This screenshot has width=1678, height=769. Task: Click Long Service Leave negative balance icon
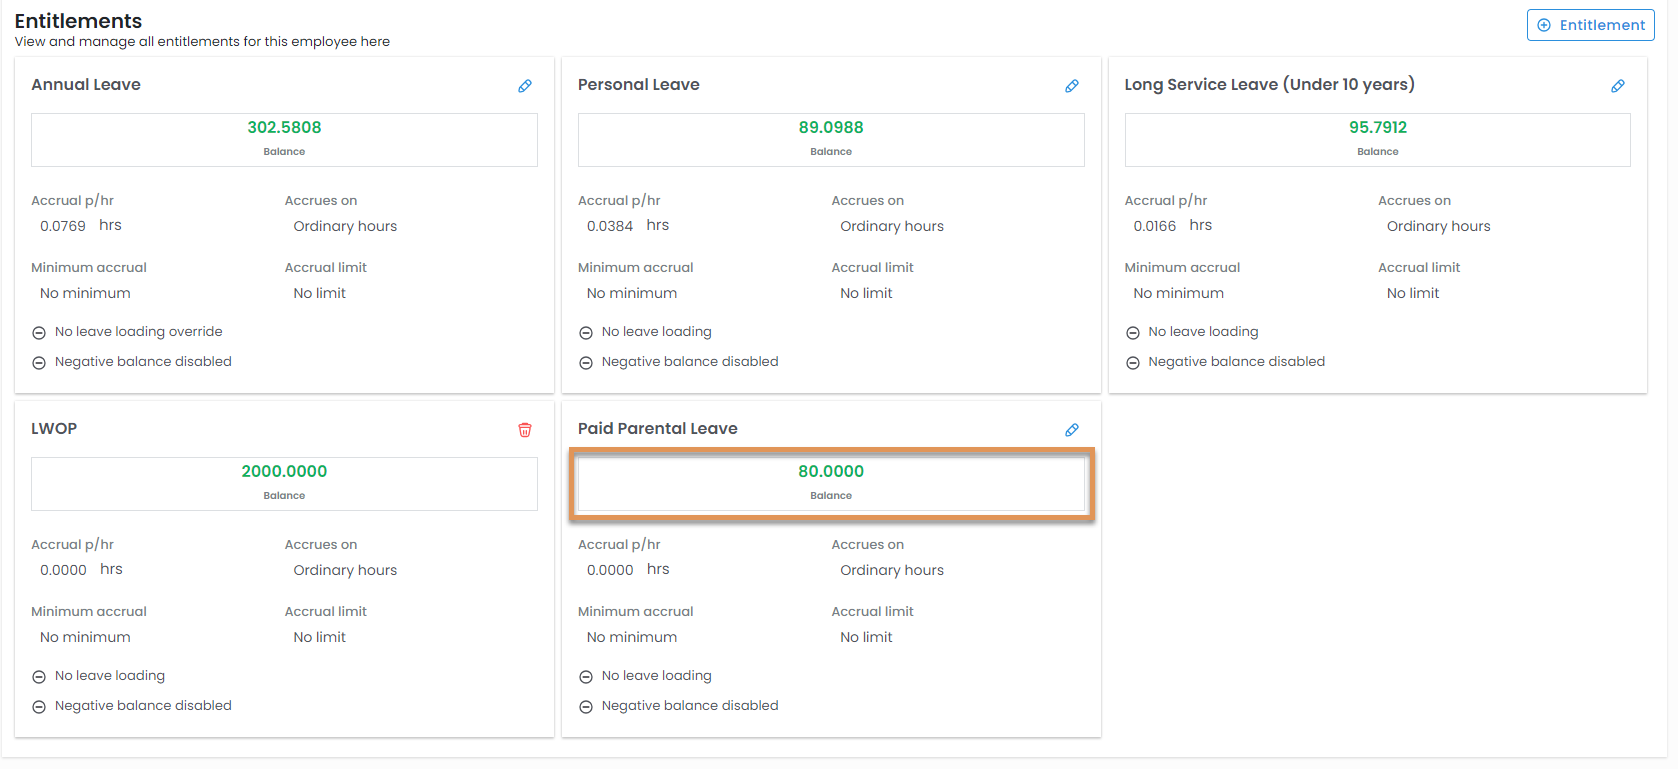(1133, 363)
